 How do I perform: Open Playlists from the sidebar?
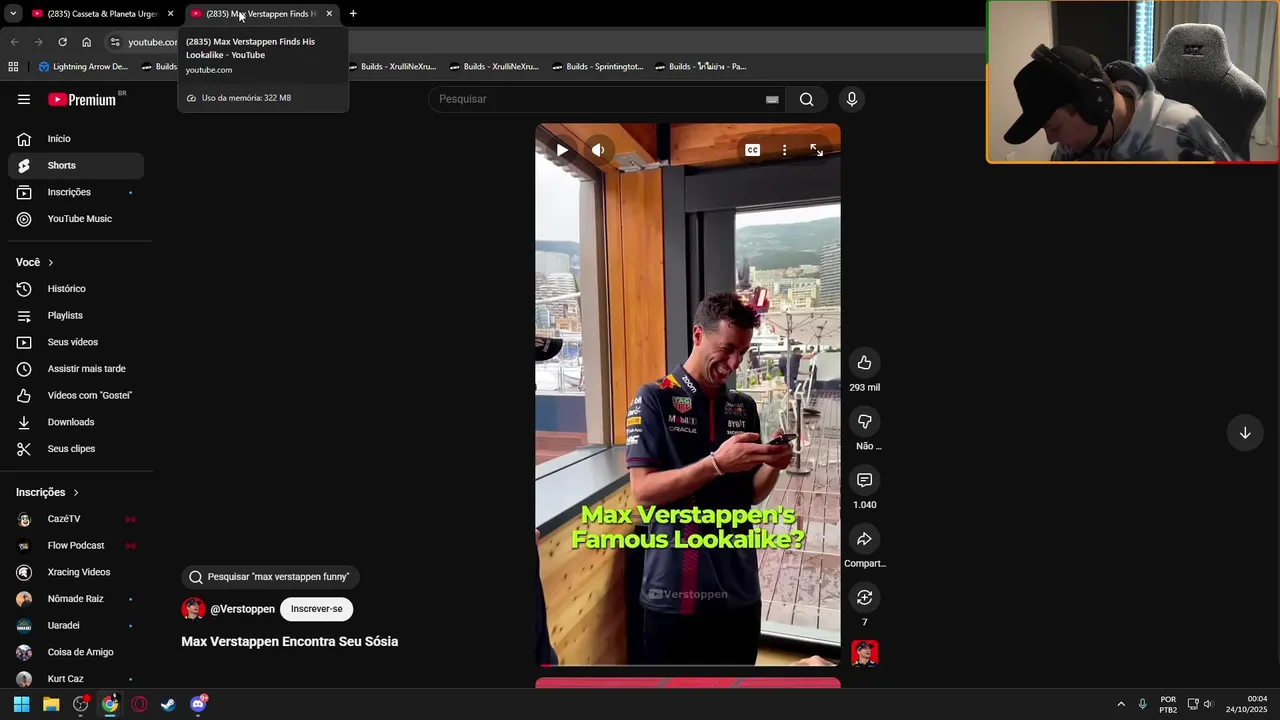click(76, 315)
